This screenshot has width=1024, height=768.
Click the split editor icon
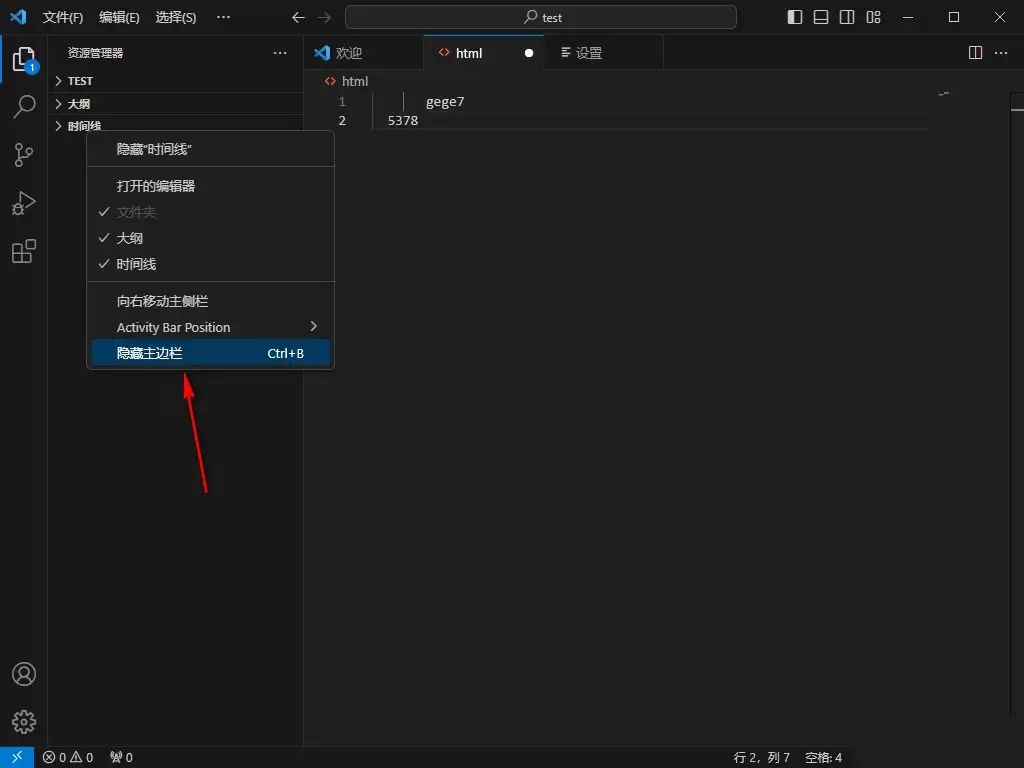click(973, 53)
